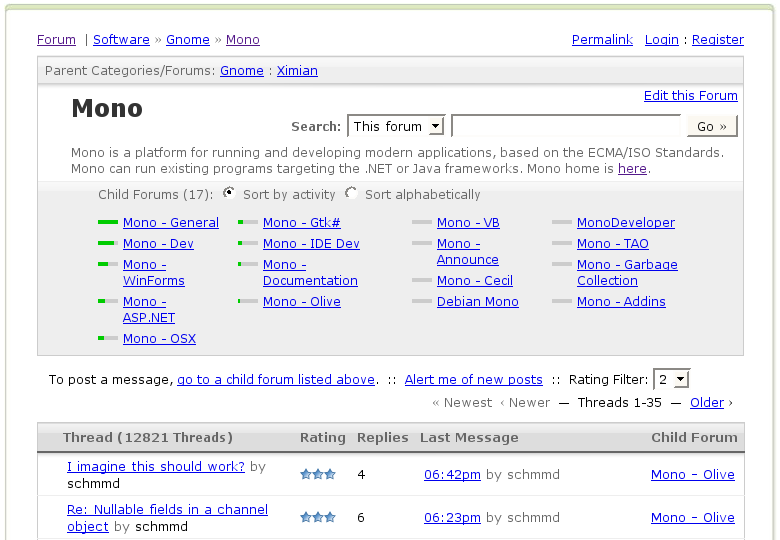Click activity bar beside MonoDeveloper

562,222
